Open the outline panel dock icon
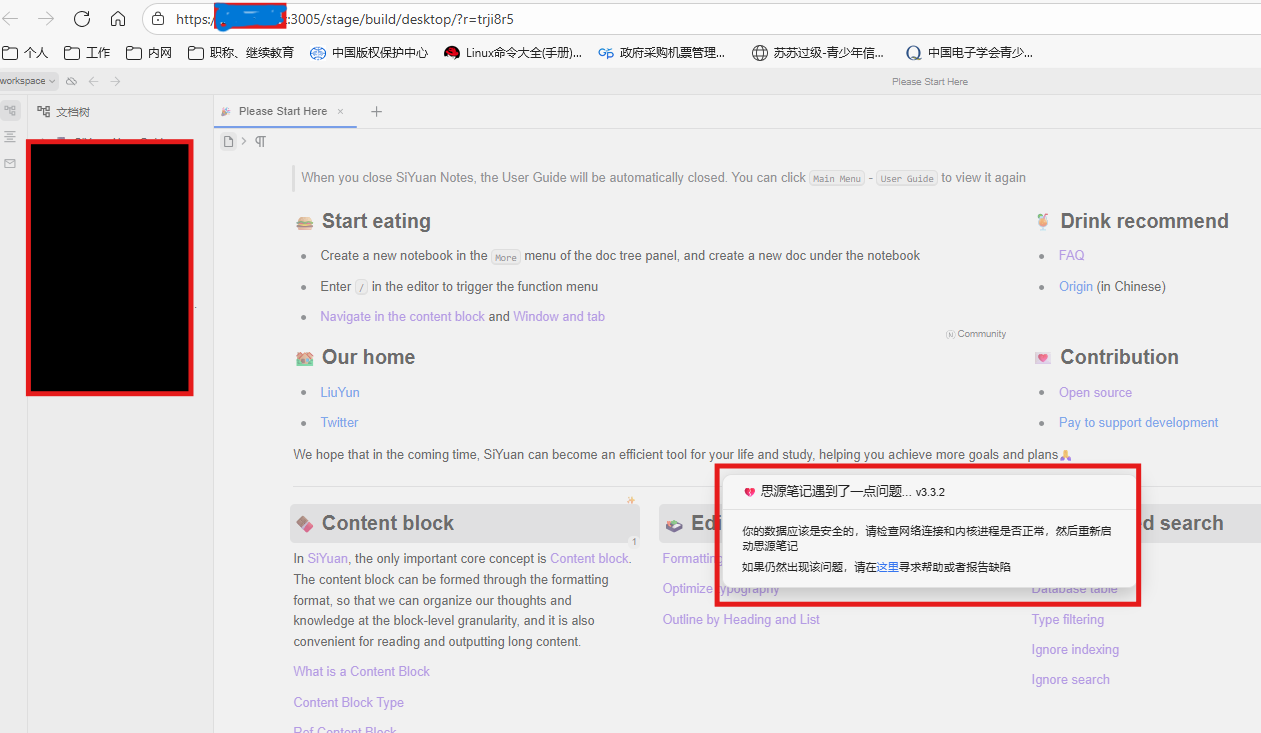Viewport: 1261px width, 733px height. coord(10,136)
